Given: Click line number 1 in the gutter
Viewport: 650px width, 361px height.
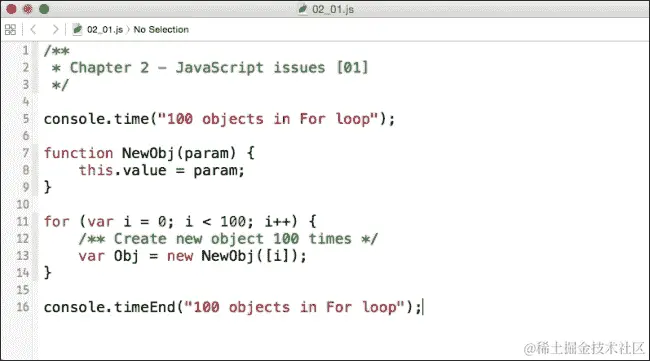Looking at the screenshot, I should click(26, 51).
